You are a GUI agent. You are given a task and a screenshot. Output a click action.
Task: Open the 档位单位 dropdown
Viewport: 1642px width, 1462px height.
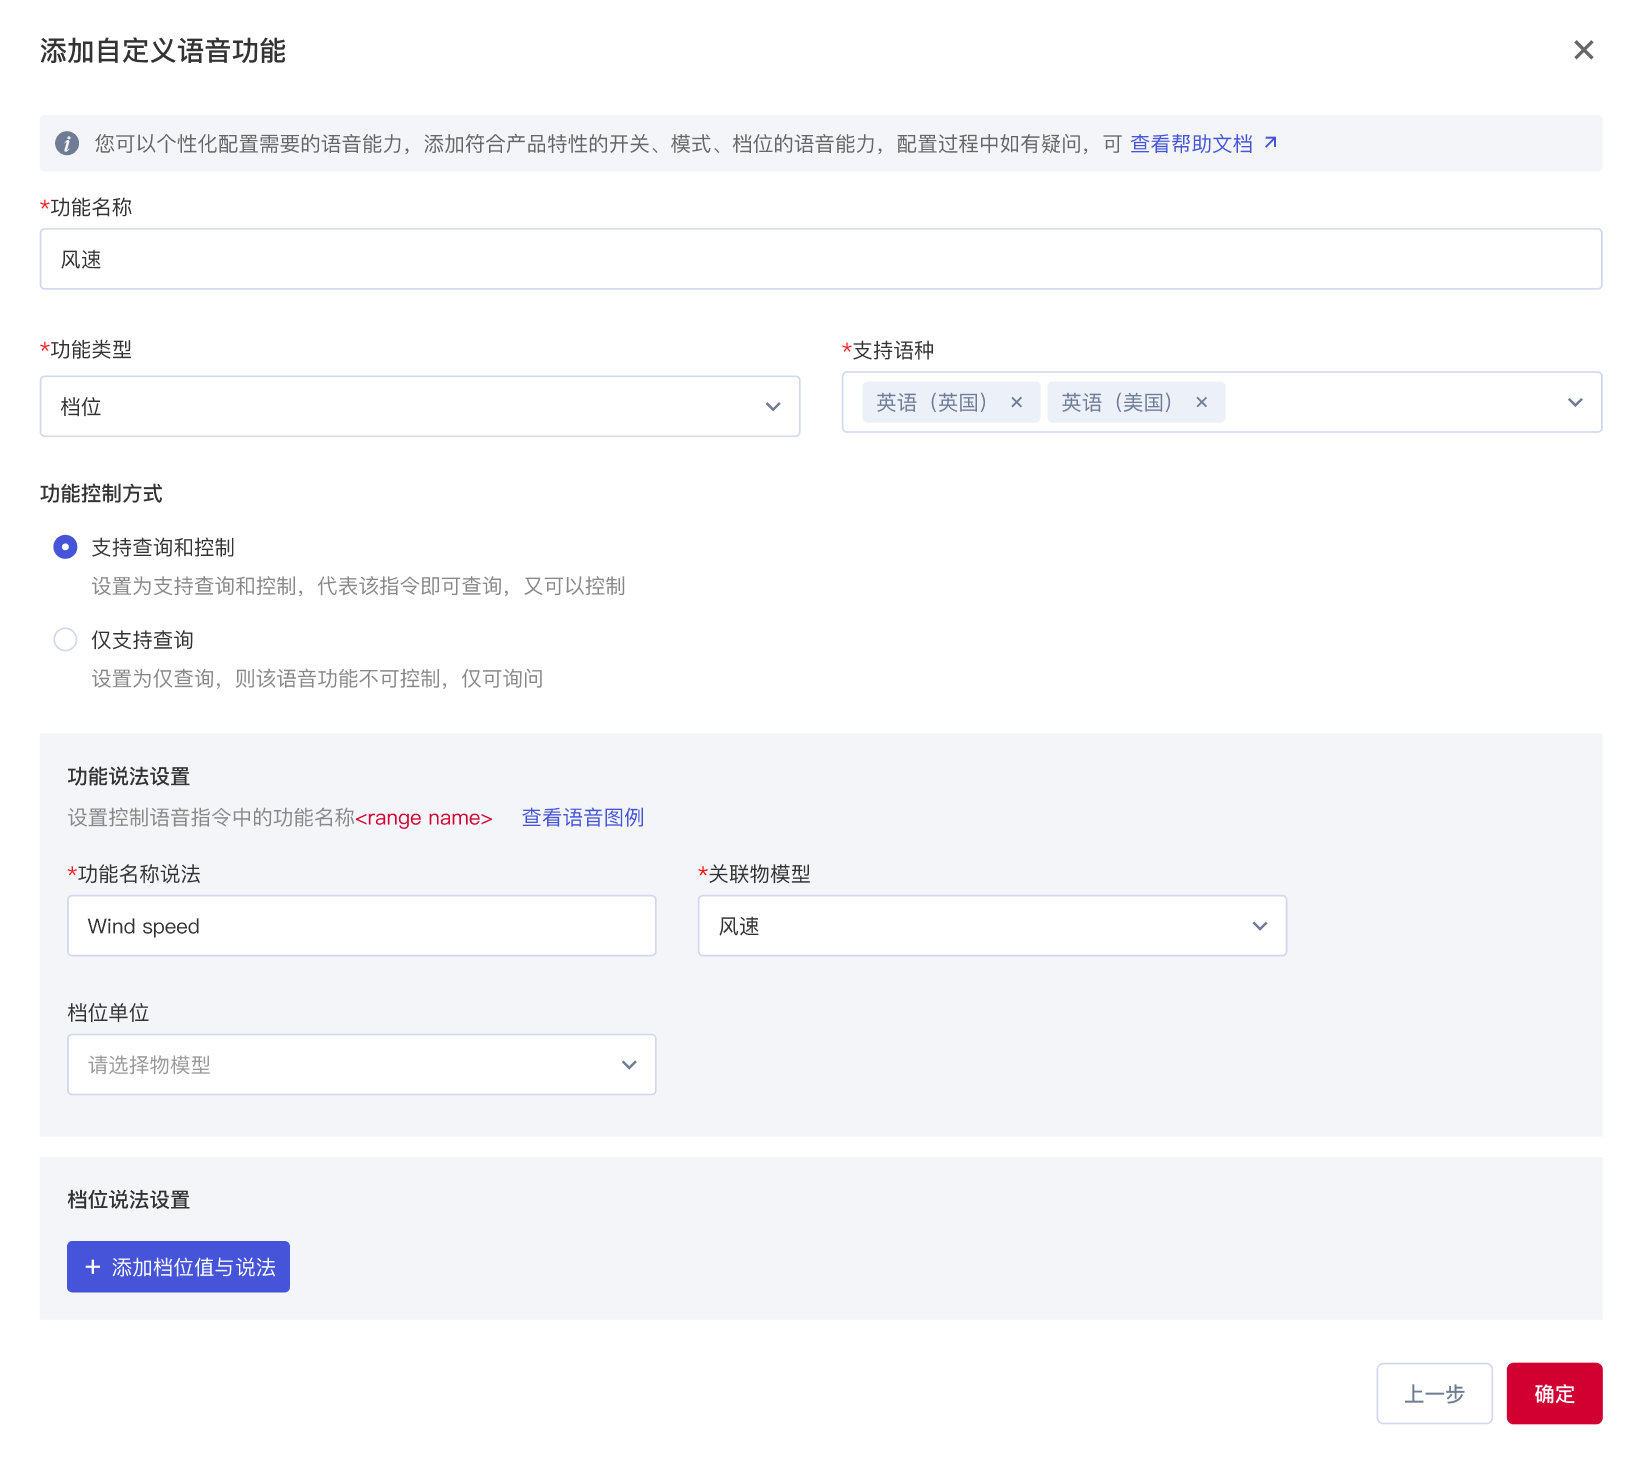click(361, 1065)
